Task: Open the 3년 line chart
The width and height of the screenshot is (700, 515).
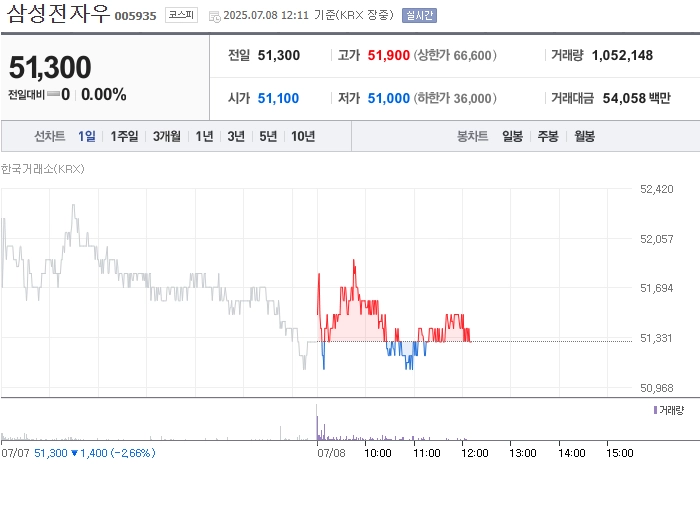Action: (x=236, y=136)
